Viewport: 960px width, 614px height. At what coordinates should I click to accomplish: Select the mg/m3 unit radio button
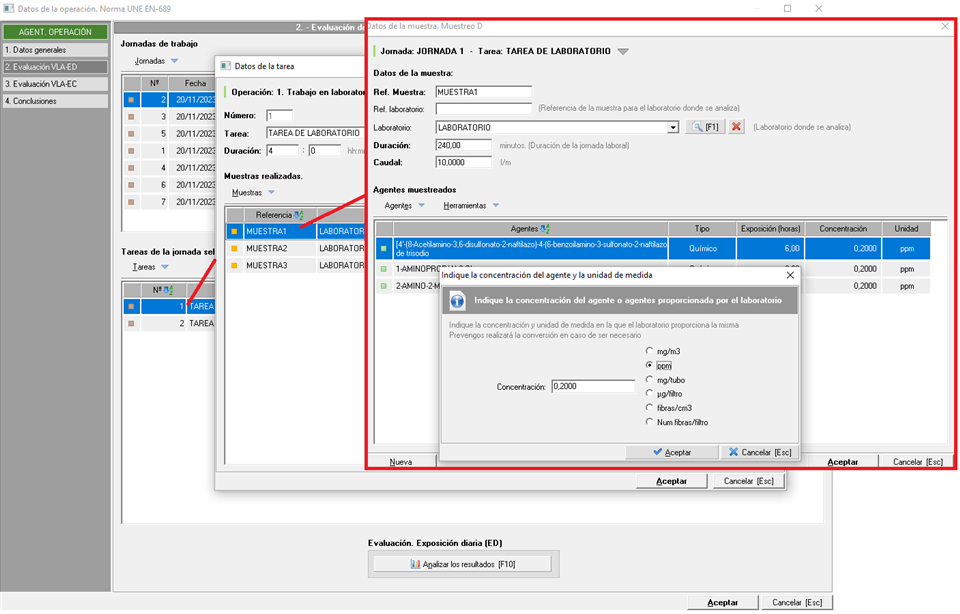[650, 351]
